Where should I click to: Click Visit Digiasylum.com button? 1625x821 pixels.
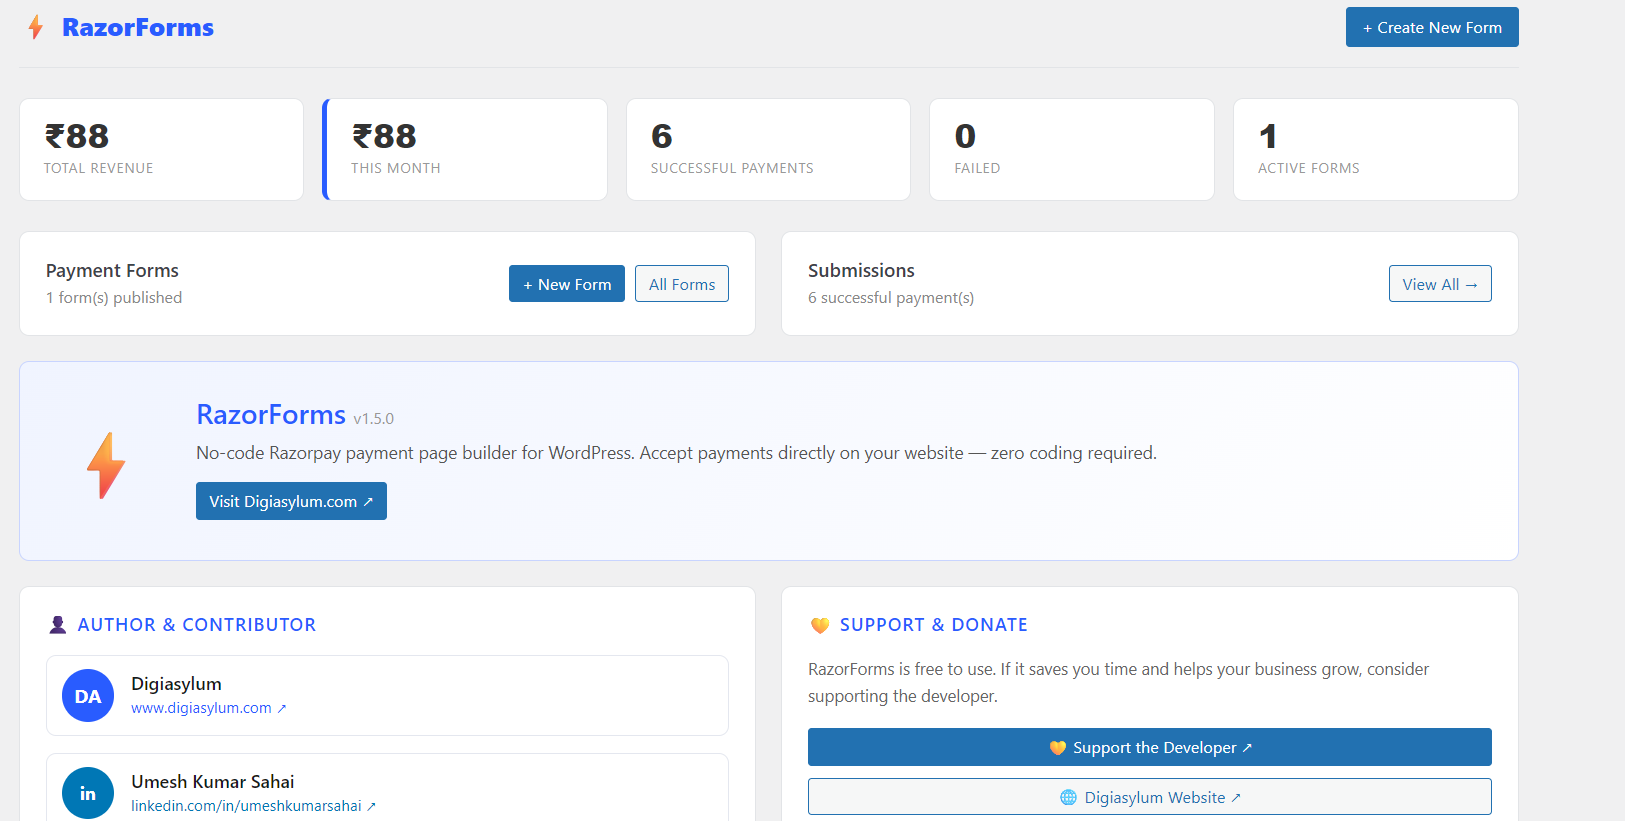(291, 501)
